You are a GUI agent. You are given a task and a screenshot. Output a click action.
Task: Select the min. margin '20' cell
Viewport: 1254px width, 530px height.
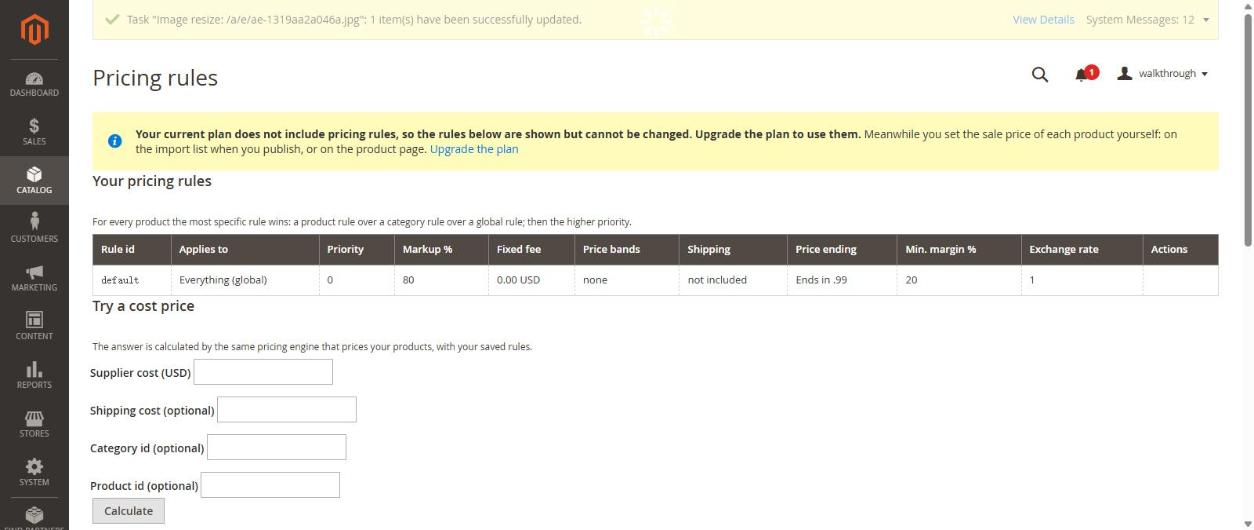960,280
